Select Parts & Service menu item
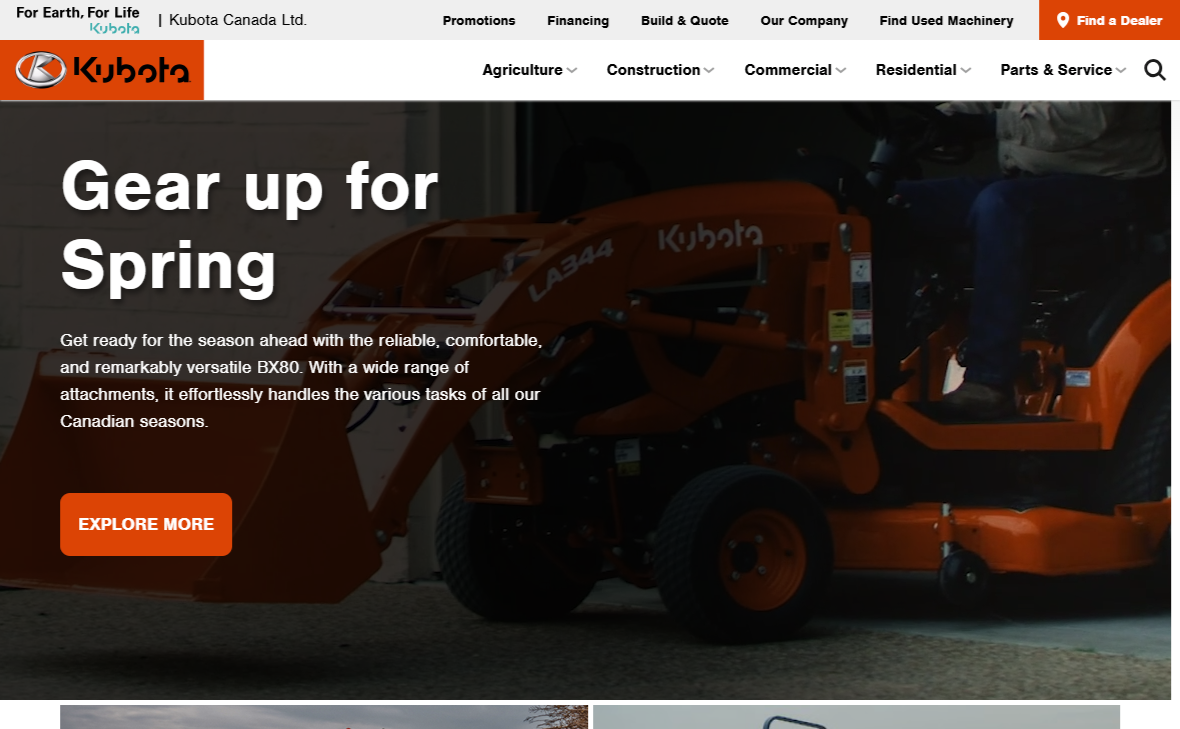 coord(1056,70)
